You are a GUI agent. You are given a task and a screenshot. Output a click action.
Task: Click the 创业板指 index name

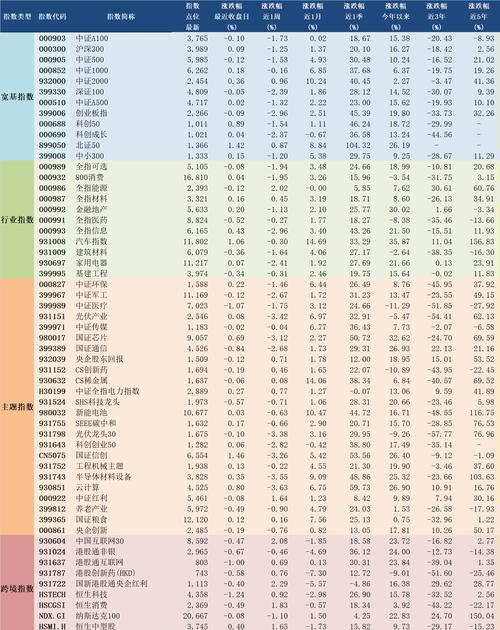tap(92, 113)
